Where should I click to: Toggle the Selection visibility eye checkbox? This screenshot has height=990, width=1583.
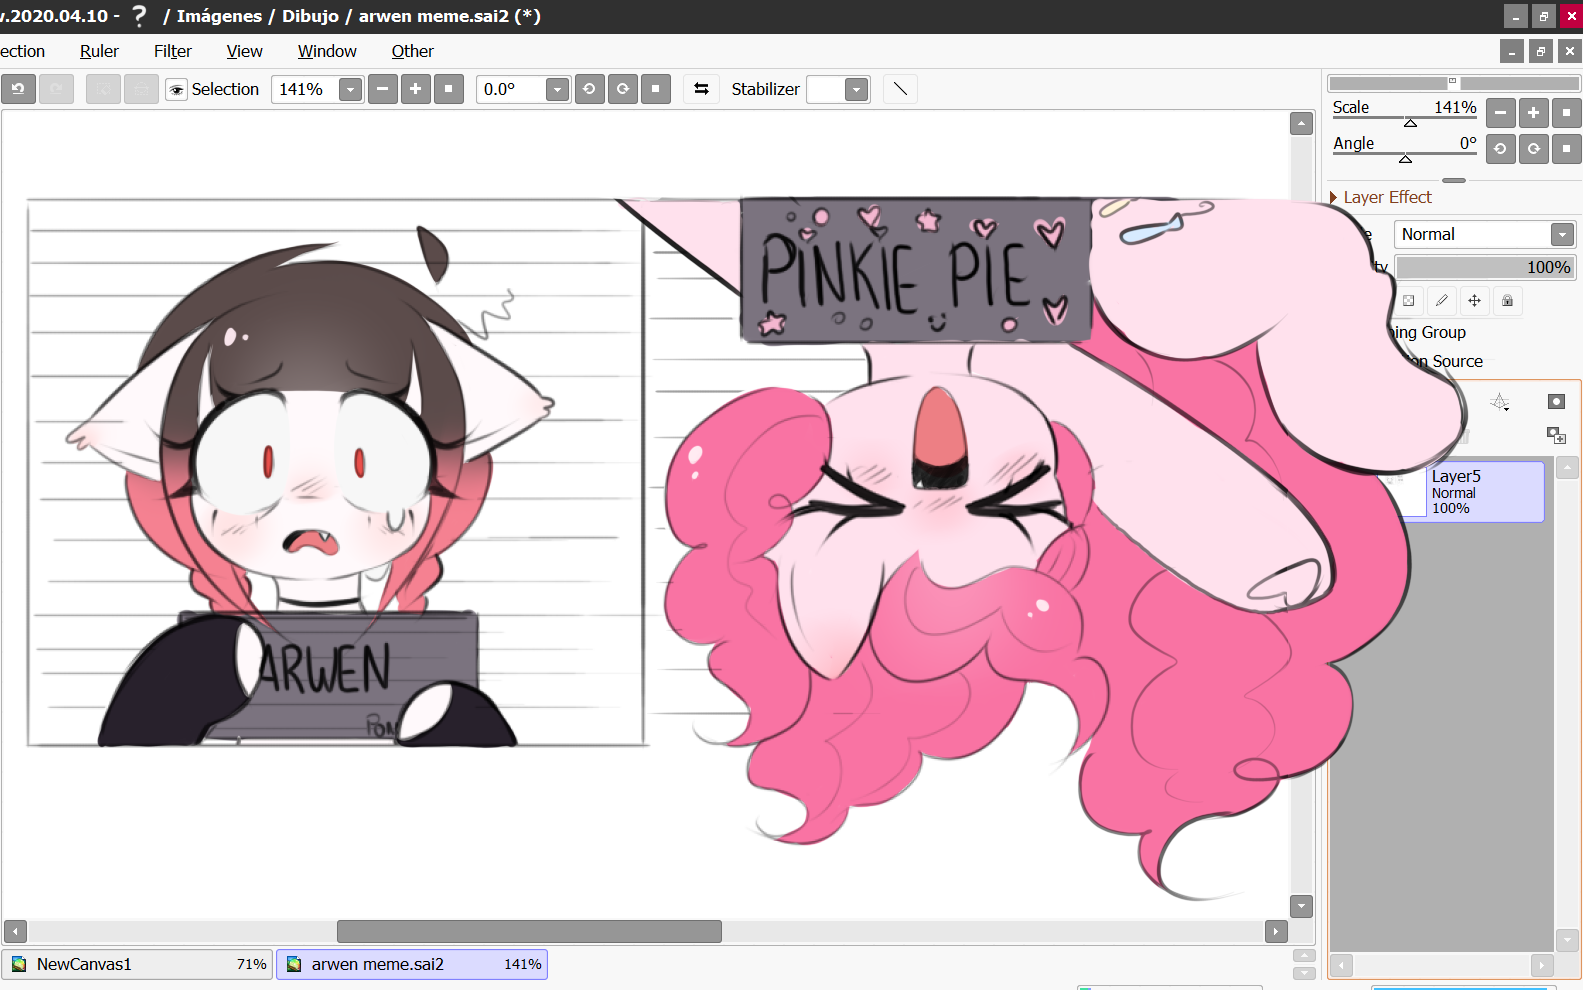coord(176,90)
